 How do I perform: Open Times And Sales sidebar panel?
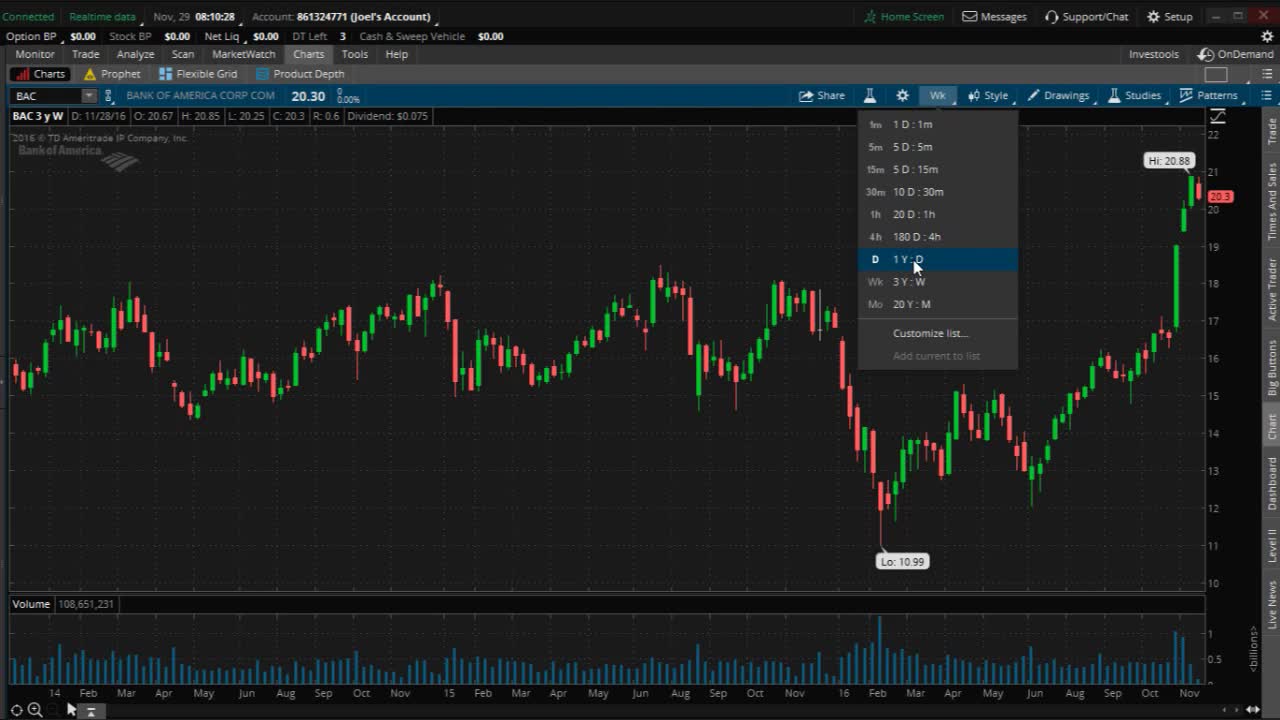(x=1272, y=201)
